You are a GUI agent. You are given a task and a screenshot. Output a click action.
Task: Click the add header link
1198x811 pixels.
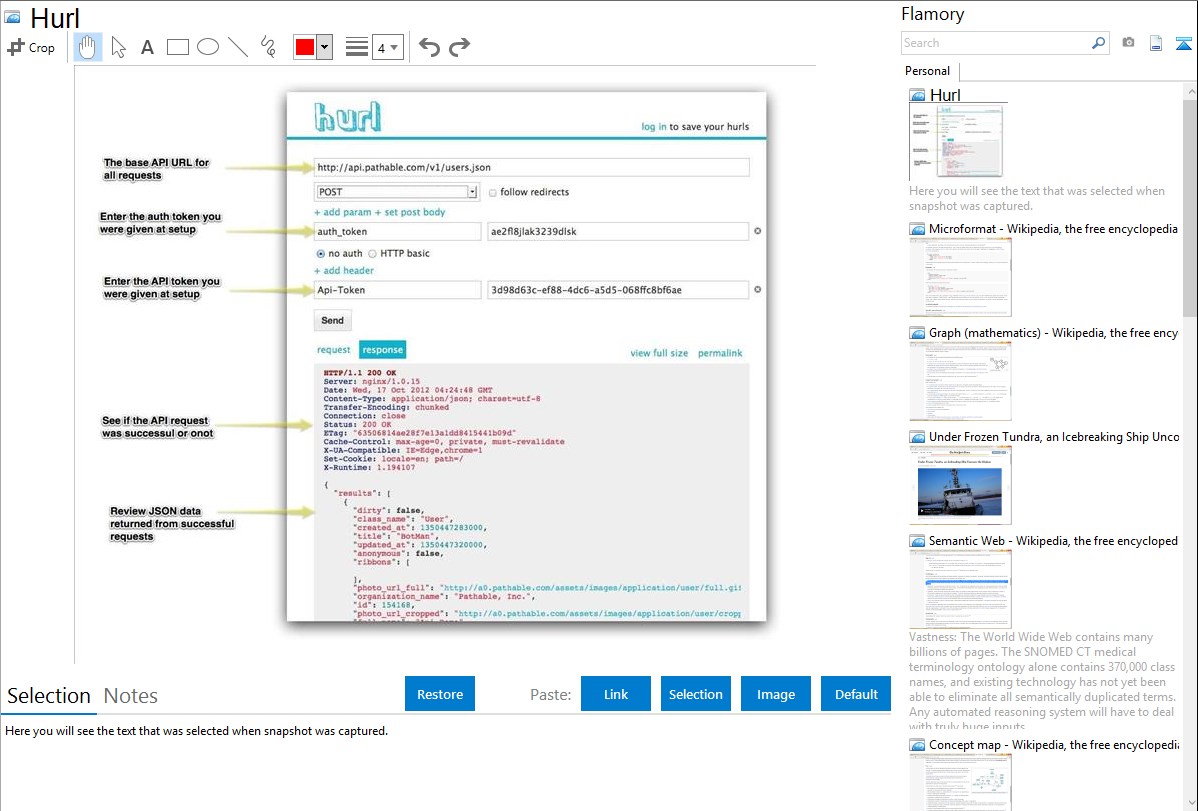pos(344,271)
